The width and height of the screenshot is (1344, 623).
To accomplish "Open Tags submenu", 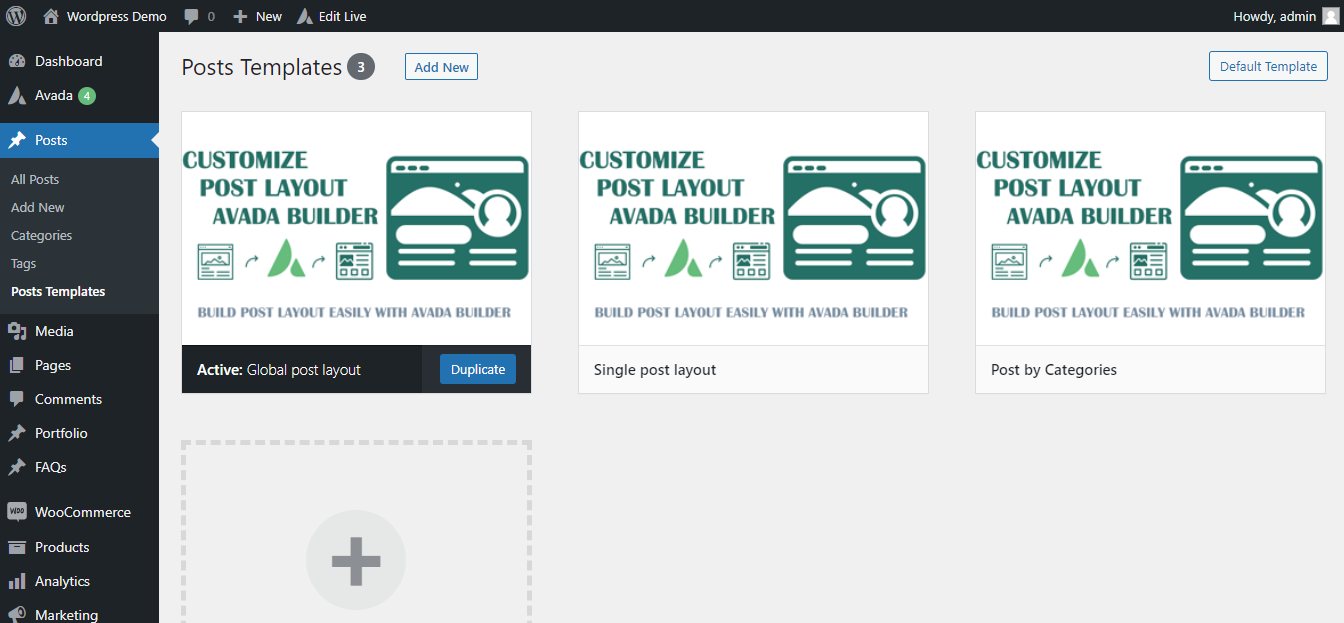I will coord(24,263).
